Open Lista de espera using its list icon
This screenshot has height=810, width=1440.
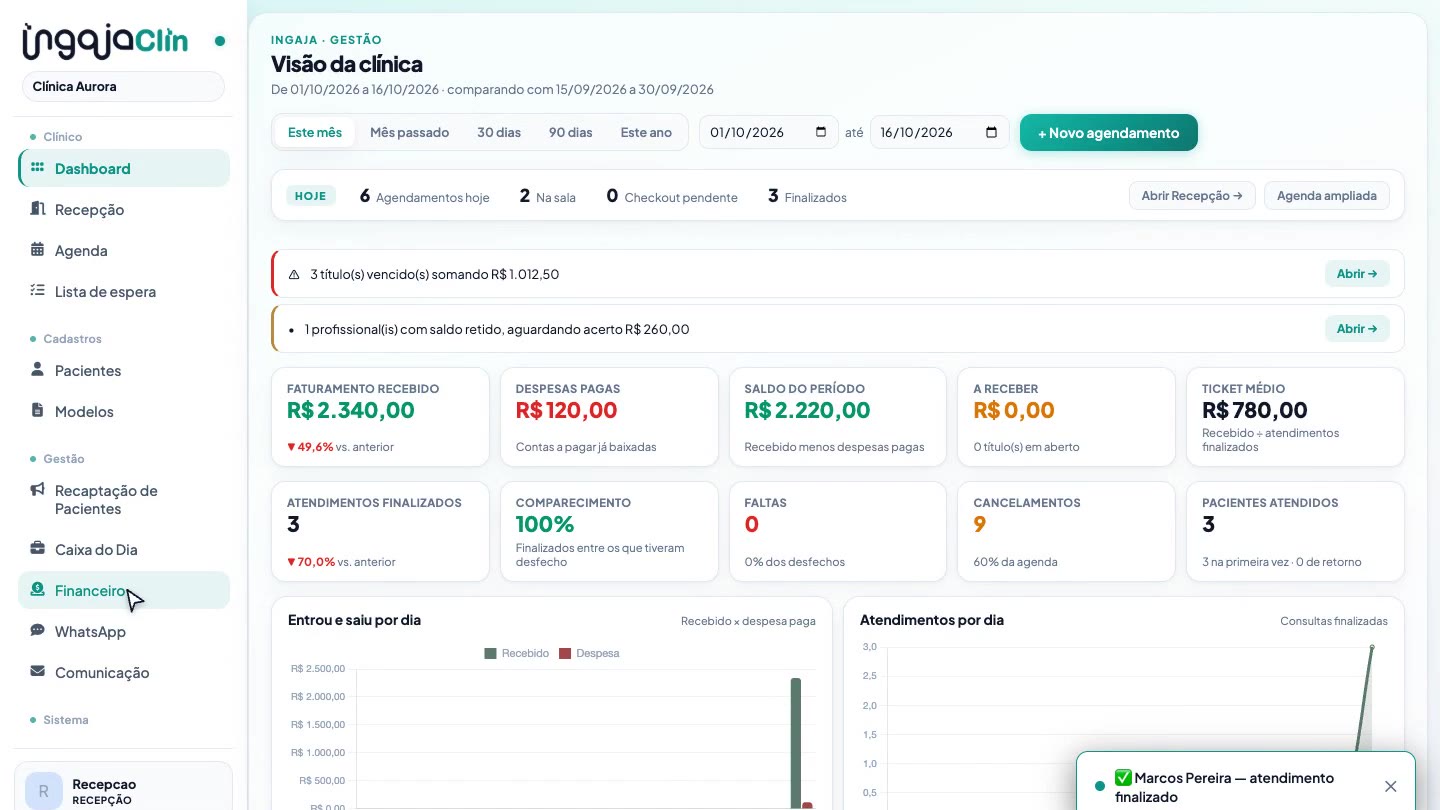(38, 291)
